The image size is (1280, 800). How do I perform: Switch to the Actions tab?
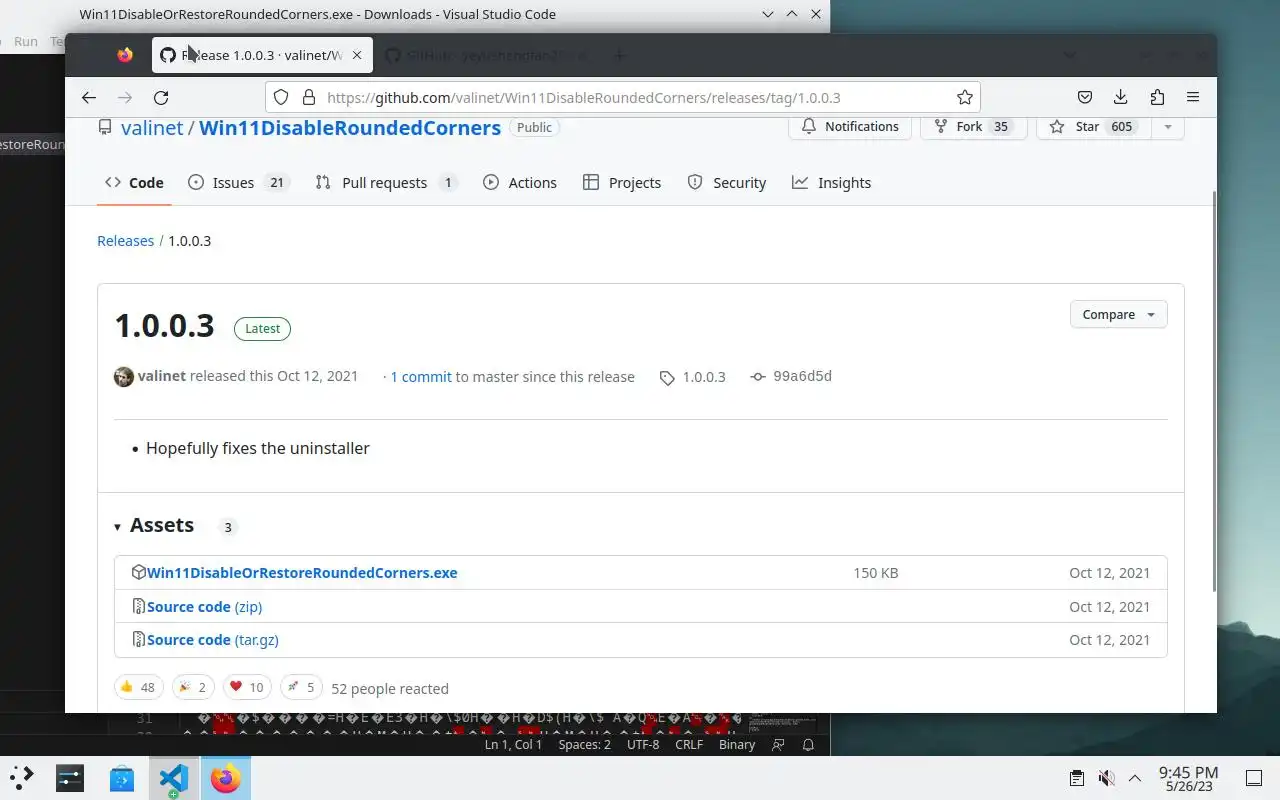click(x=520, y=183)
